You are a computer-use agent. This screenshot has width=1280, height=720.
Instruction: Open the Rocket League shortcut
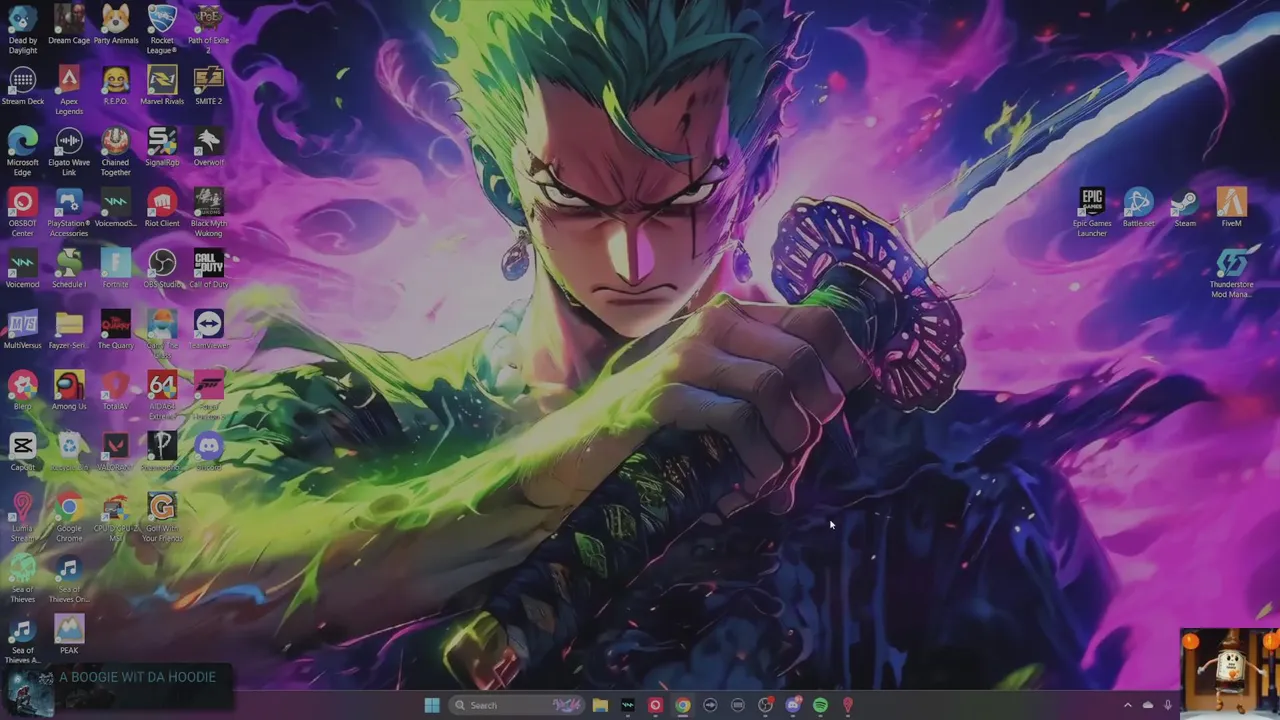point(162,19)
